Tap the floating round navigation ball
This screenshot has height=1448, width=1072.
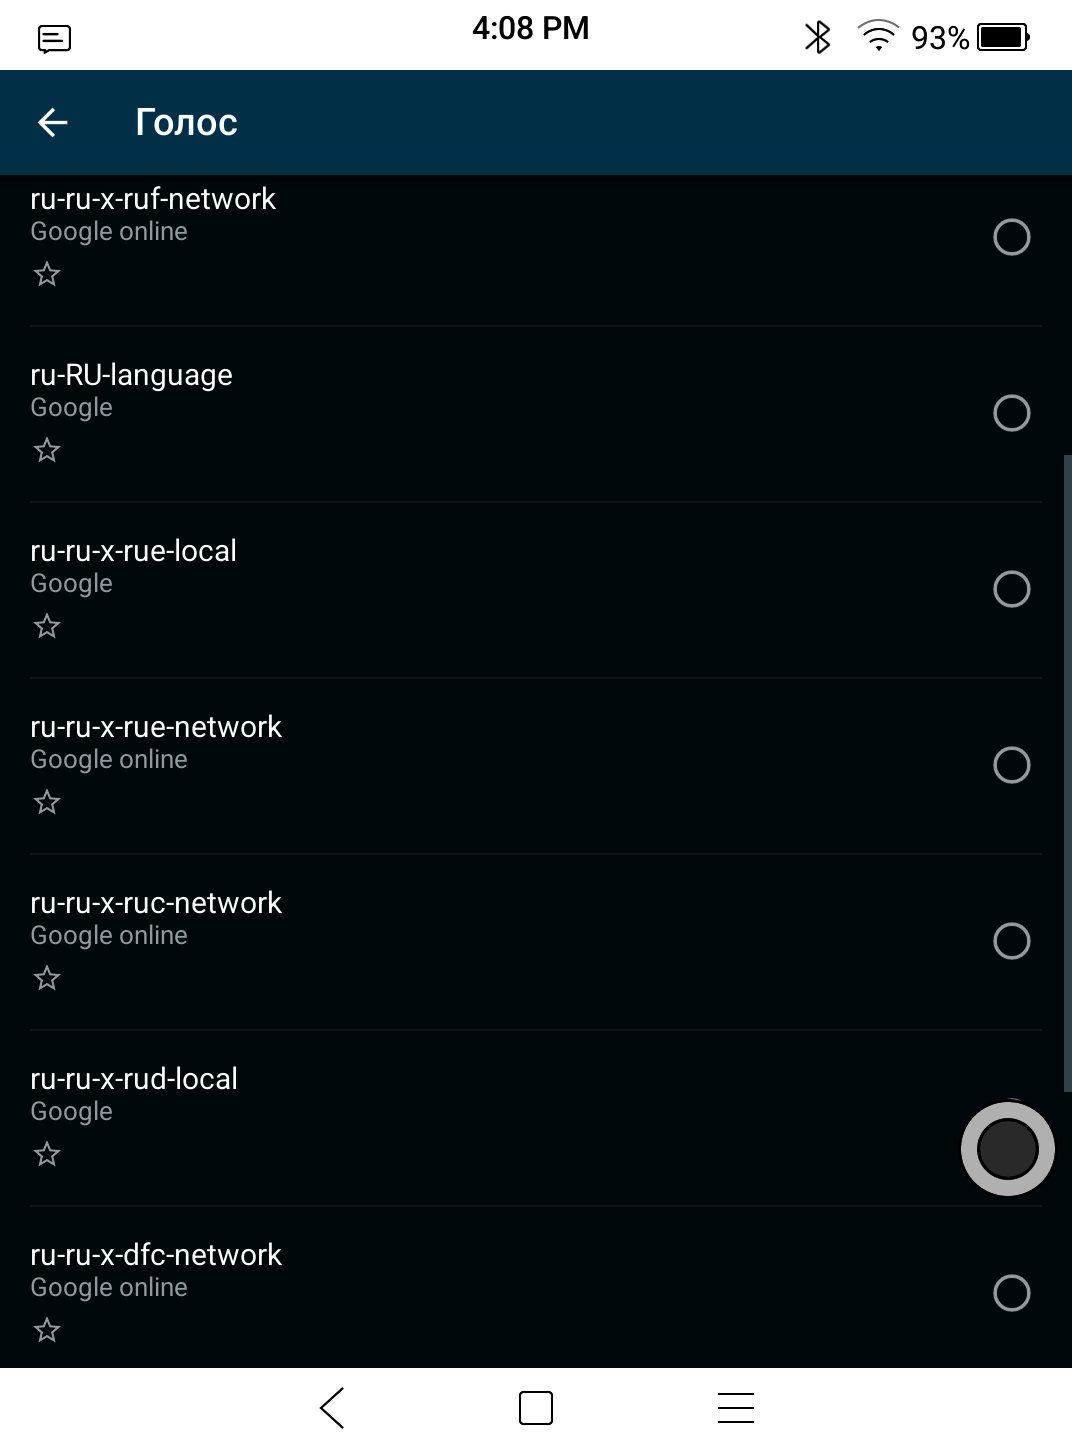pyautogui.click(x=1007, y=1149)
